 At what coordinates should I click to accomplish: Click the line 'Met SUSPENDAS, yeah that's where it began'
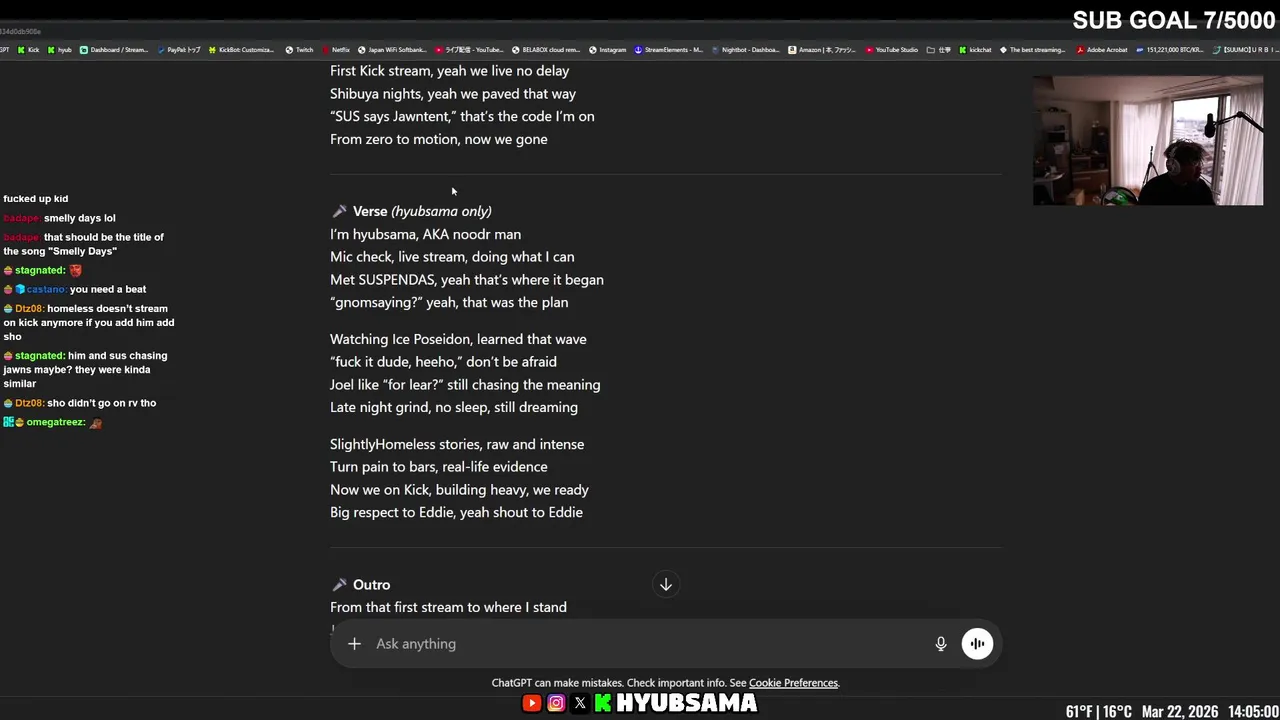pos(467,280)
